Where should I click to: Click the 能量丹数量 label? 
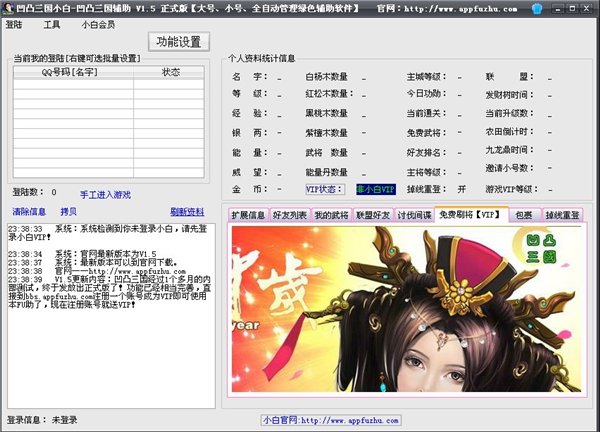(326, 172)
